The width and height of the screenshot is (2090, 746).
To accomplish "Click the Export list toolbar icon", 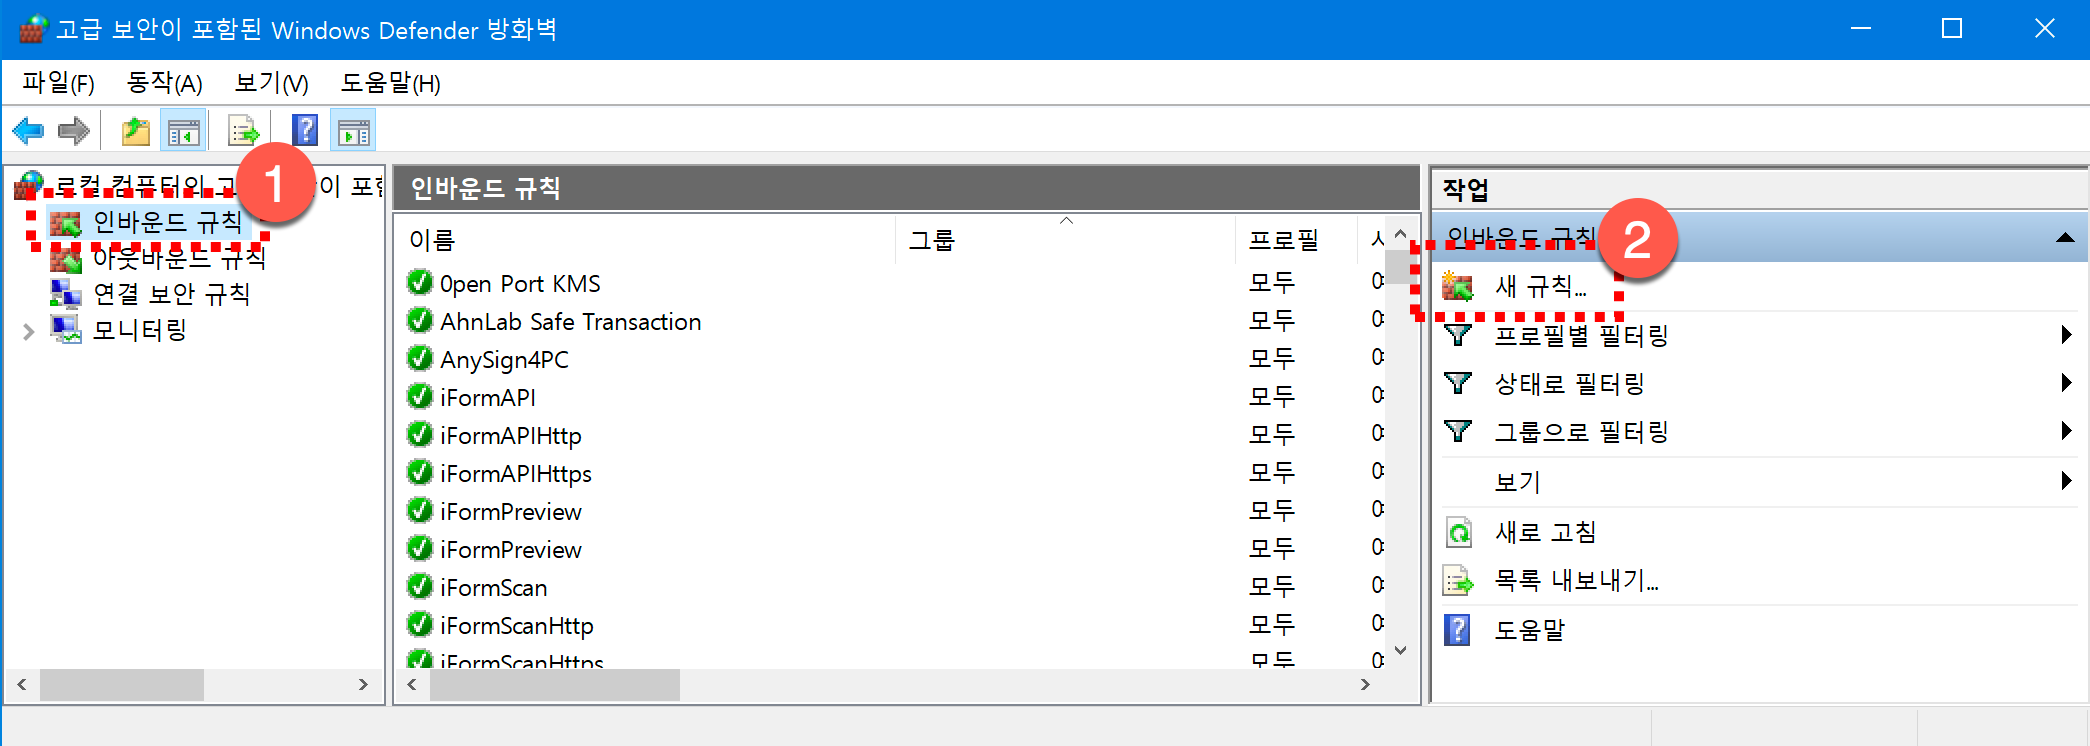I will tap(243, 131).
